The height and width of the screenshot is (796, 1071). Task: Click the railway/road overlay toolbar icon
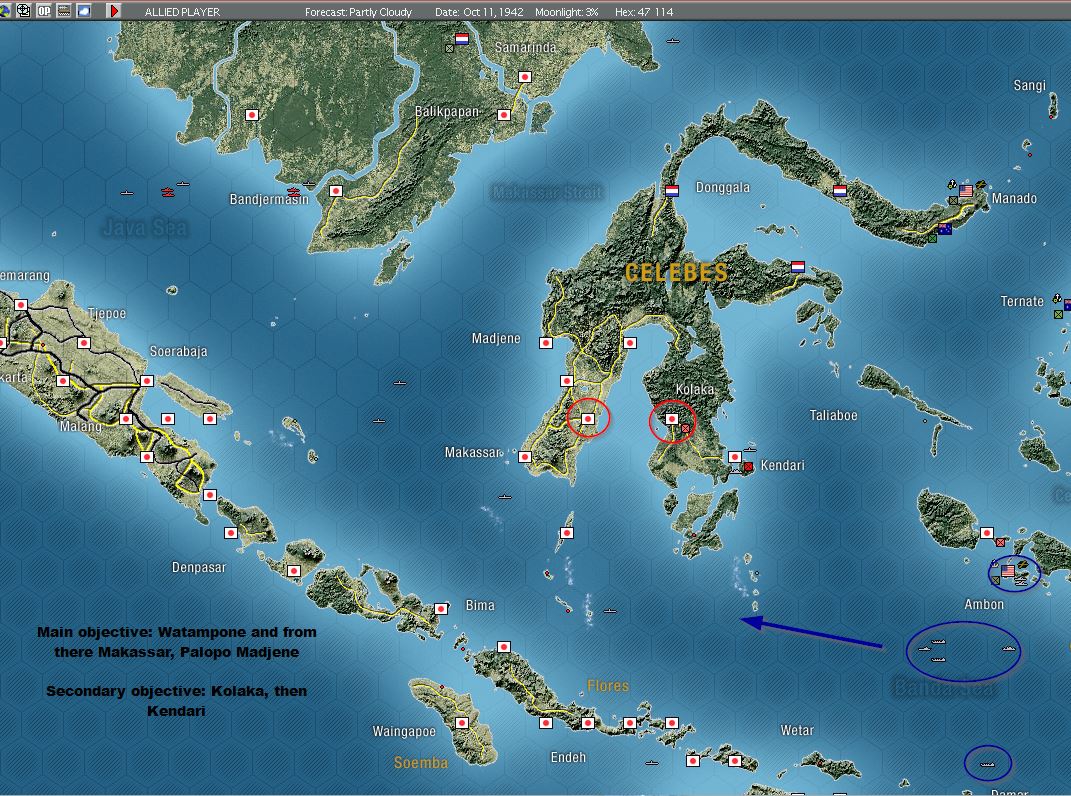pyautogui.click(x=64, y=10)
